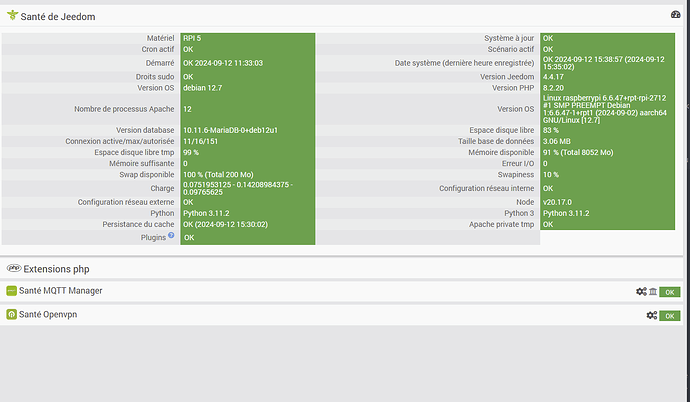Click the 'Linux raspberrypi 6.6.47+rpt-rpi-2712' kernel text
This screenshot has height=402, width=690.
[605, 98]
